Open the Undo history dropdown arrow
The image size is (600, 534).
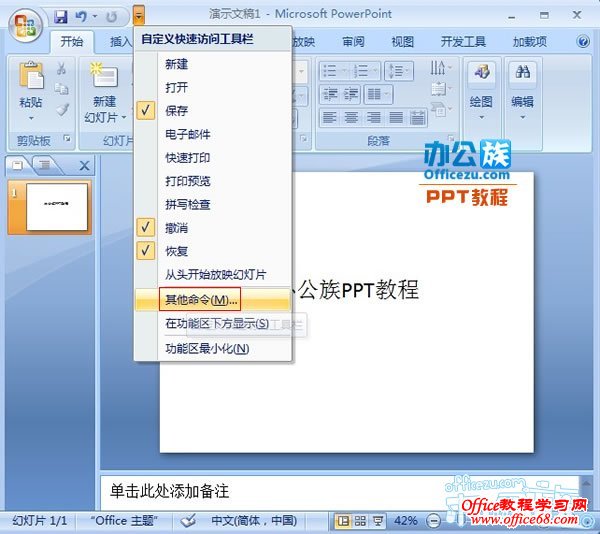(95, 16)
